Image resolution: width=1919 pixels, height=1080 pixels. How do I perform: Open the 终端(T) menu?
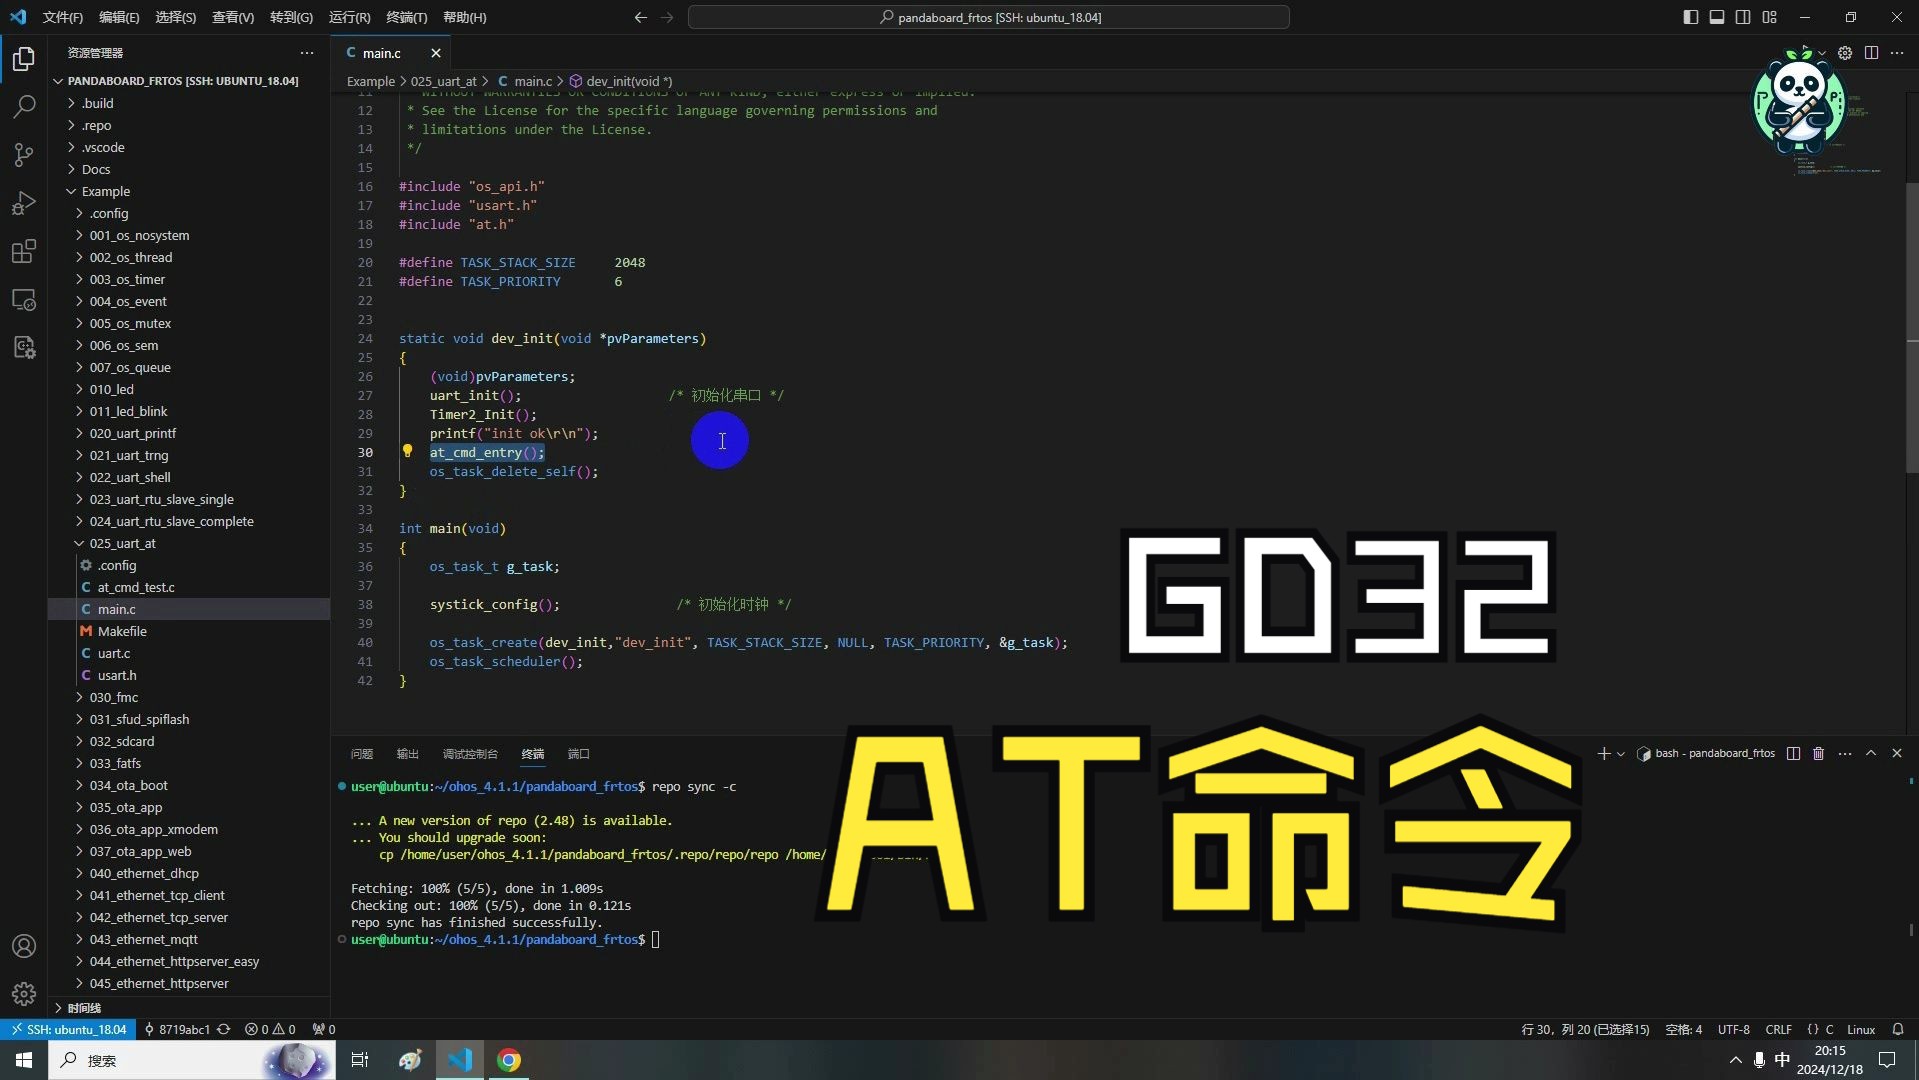[406, 17]
